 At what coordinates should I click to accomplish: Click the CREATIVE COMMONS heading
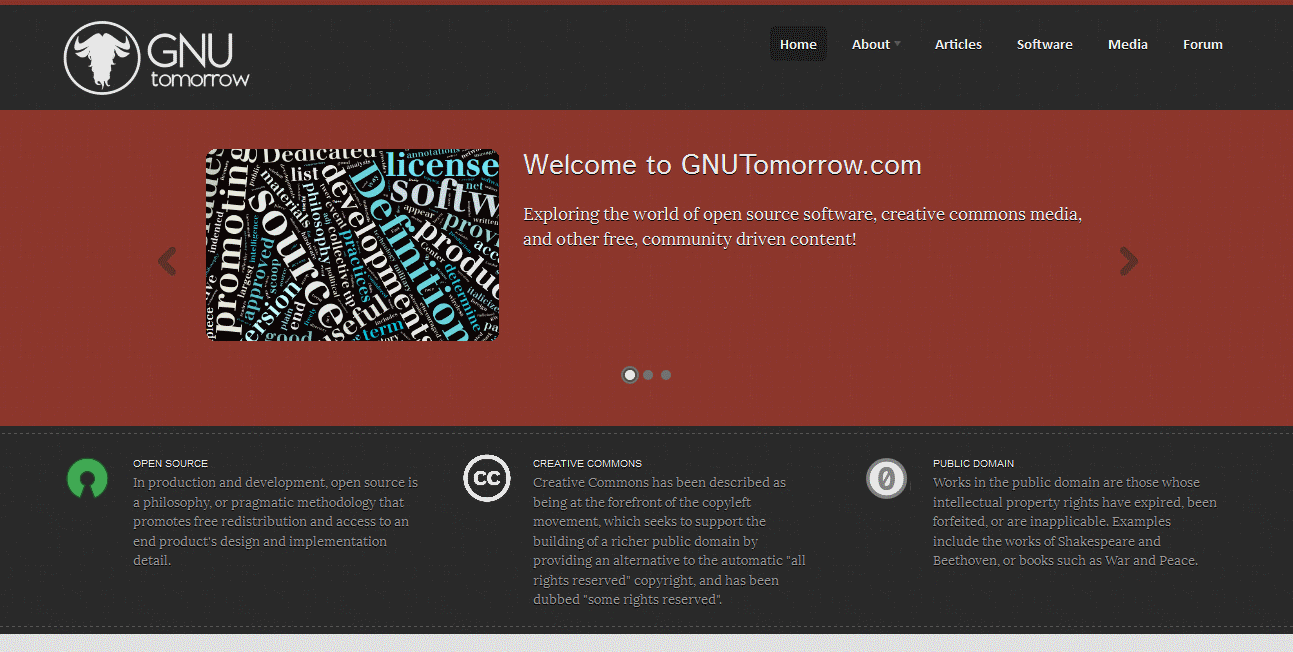point(587,464)
